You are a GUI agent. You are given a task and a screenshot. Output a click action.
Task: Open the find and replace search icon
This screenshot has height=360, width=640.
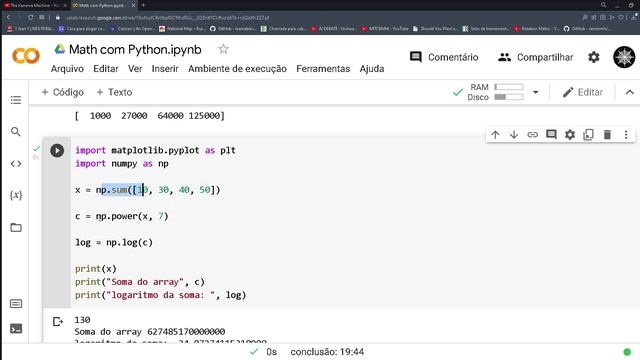[16, 132]
